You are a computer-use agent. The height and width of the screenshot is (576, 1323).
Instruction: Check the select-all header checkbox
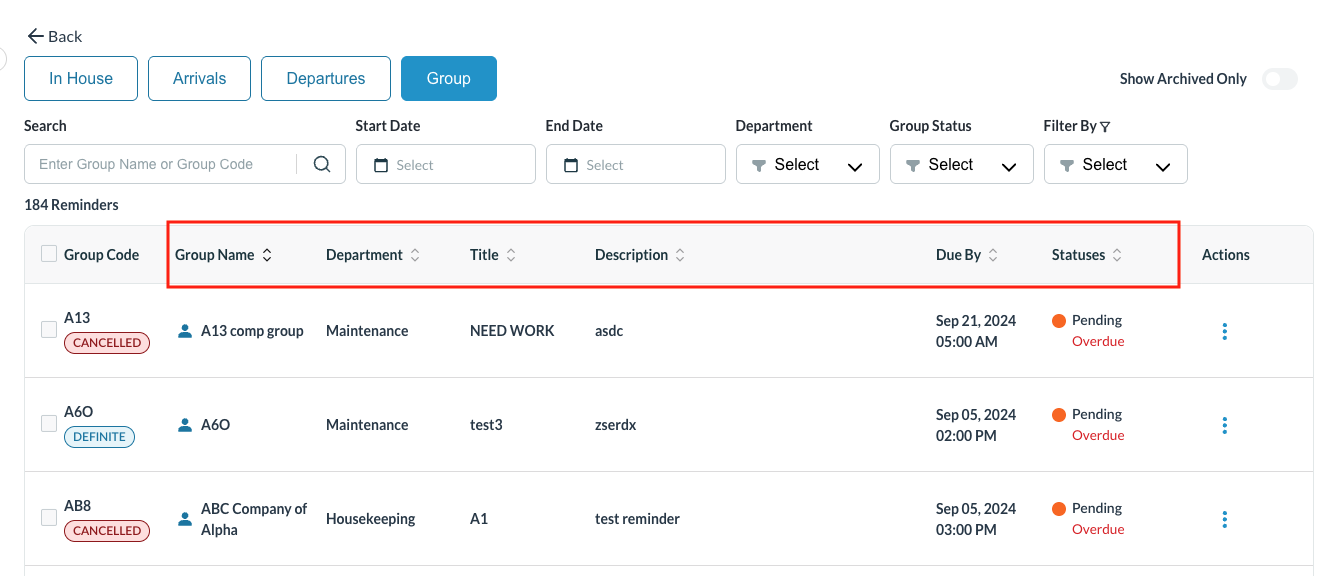pyautogui.click(x=49, y=254)
